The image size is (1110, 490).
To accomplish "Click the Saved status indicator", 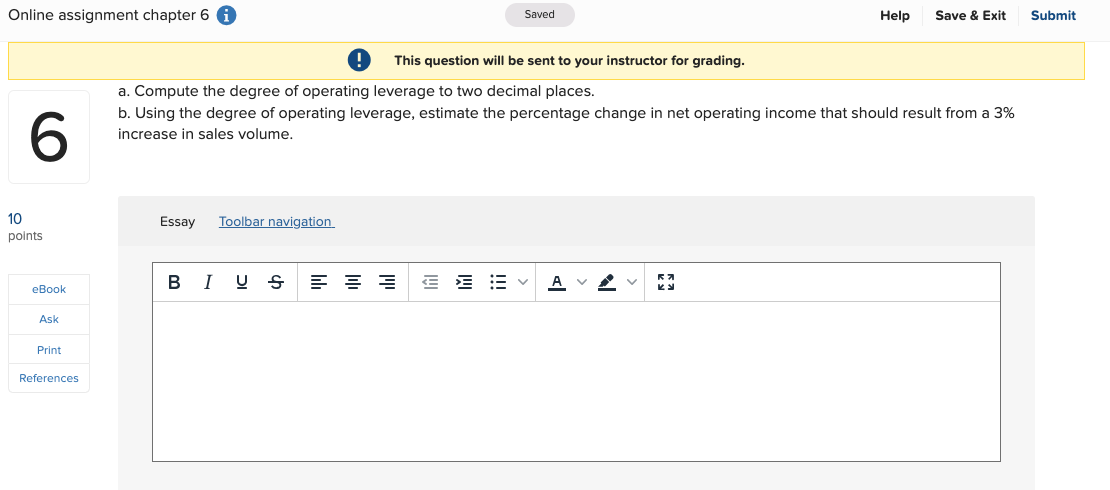I will tap(539, 15).
